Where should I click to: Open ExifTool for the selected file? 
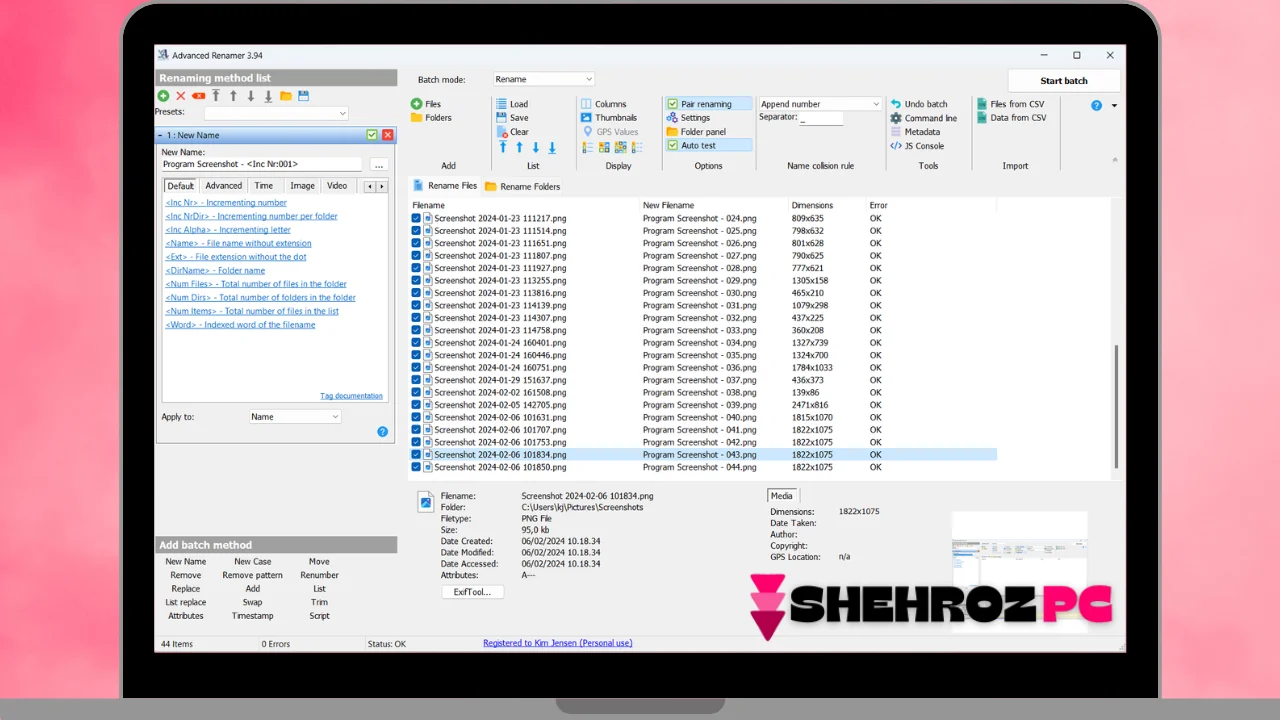[473, 592]
